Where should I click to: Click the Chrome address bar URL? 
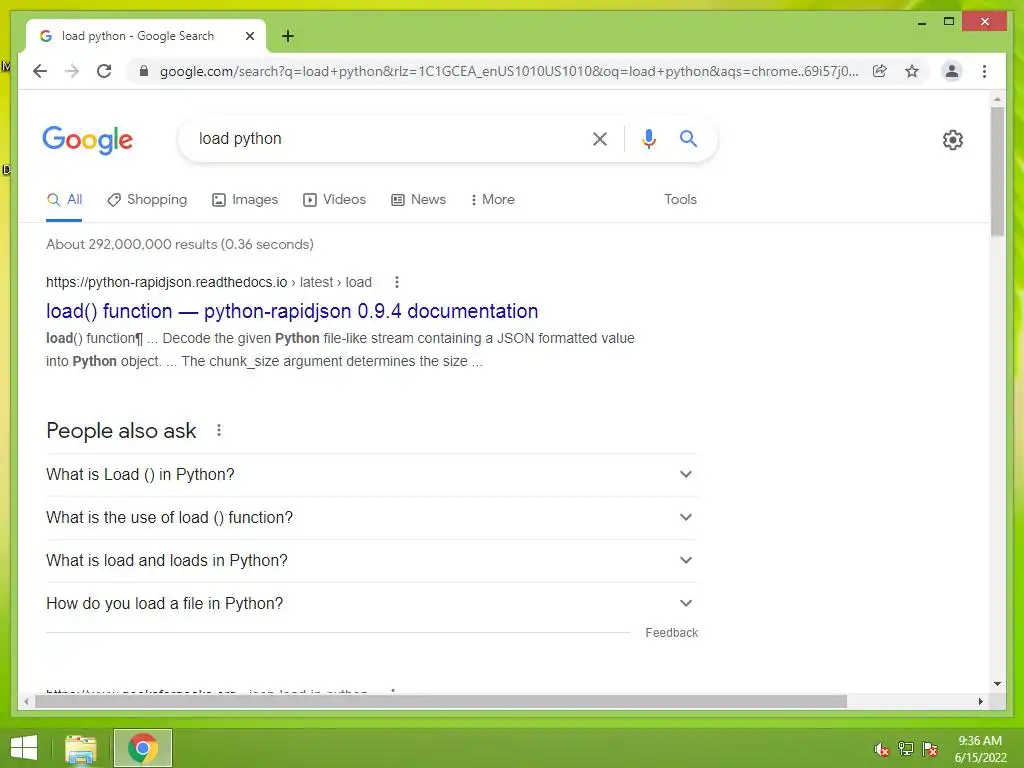coord(509,71)
